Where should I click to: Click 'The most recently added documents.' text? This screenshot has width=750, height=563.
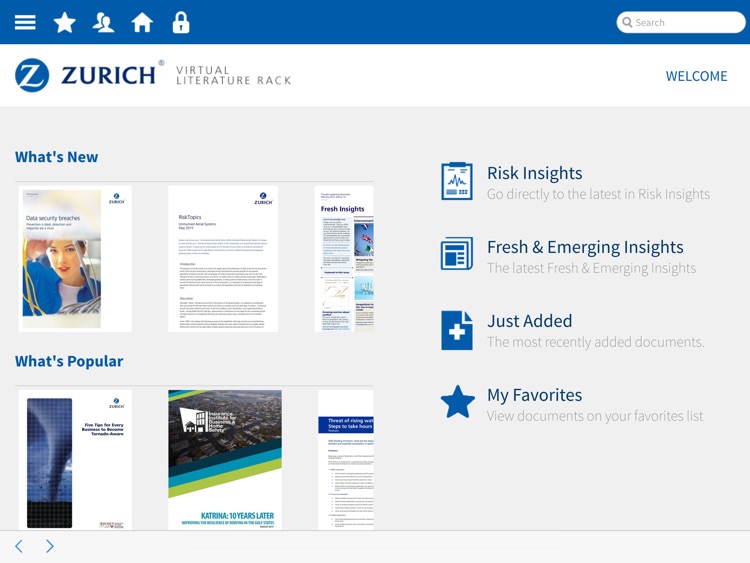click(596, 342)
